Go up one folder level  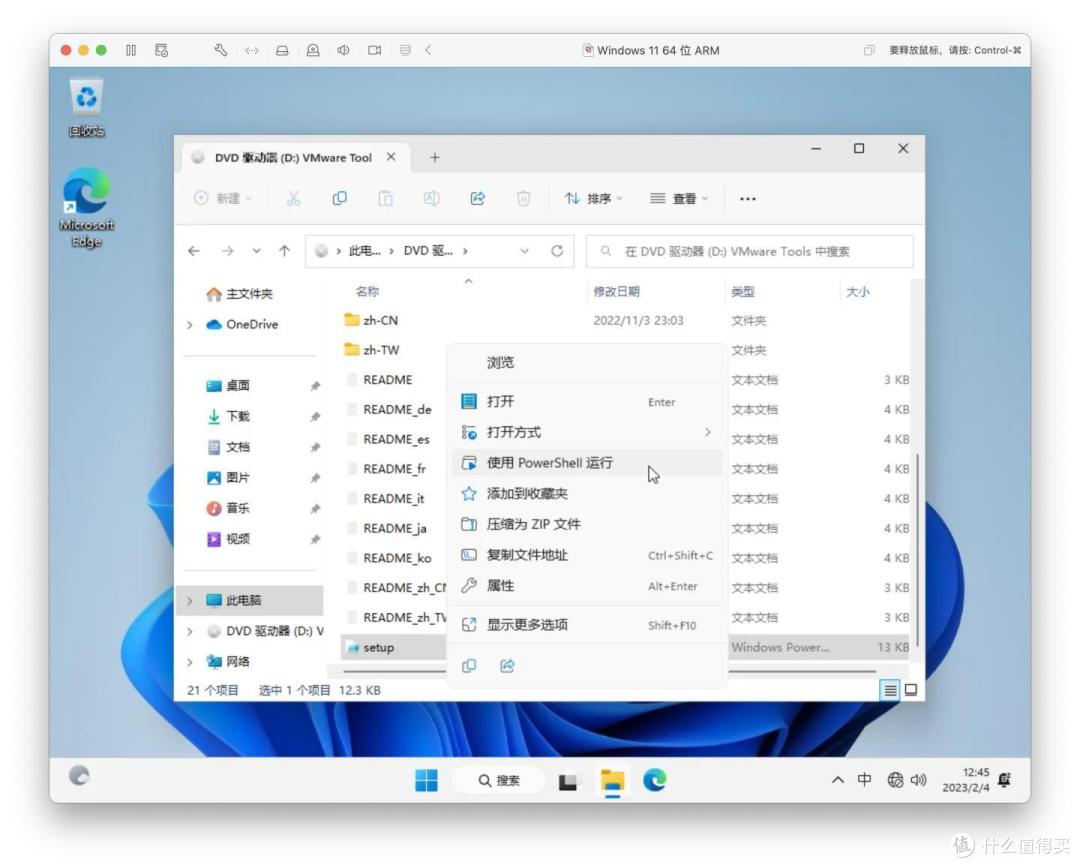point(284,251)
